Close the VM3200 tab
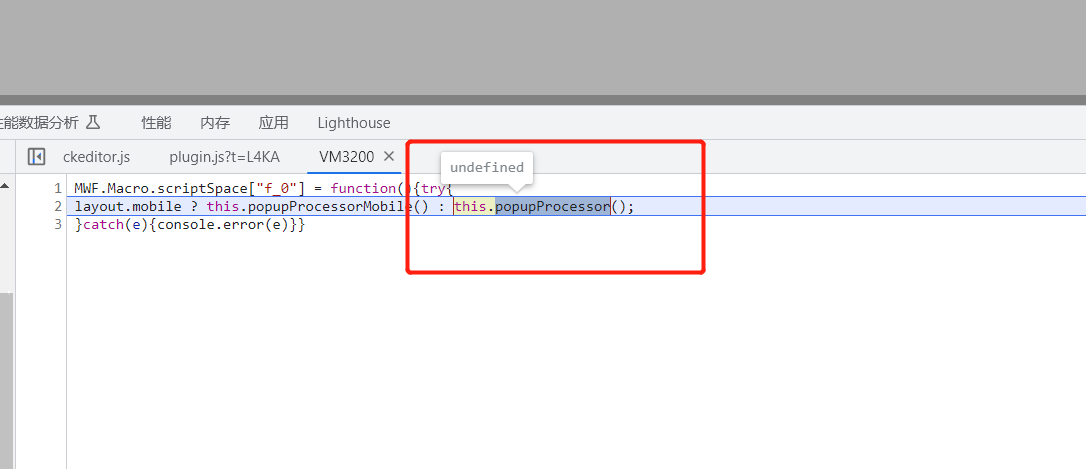Viewport: 1086px width, 469px height. pyautogui.click(x=389, y=157)
